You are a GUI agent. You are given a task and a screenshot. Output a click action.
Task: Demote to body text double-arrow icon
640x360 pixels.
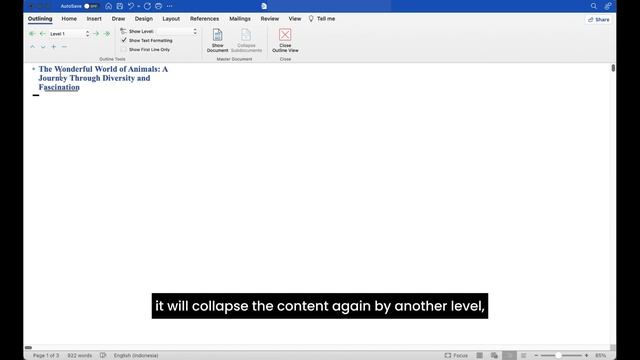coord(107,34)
